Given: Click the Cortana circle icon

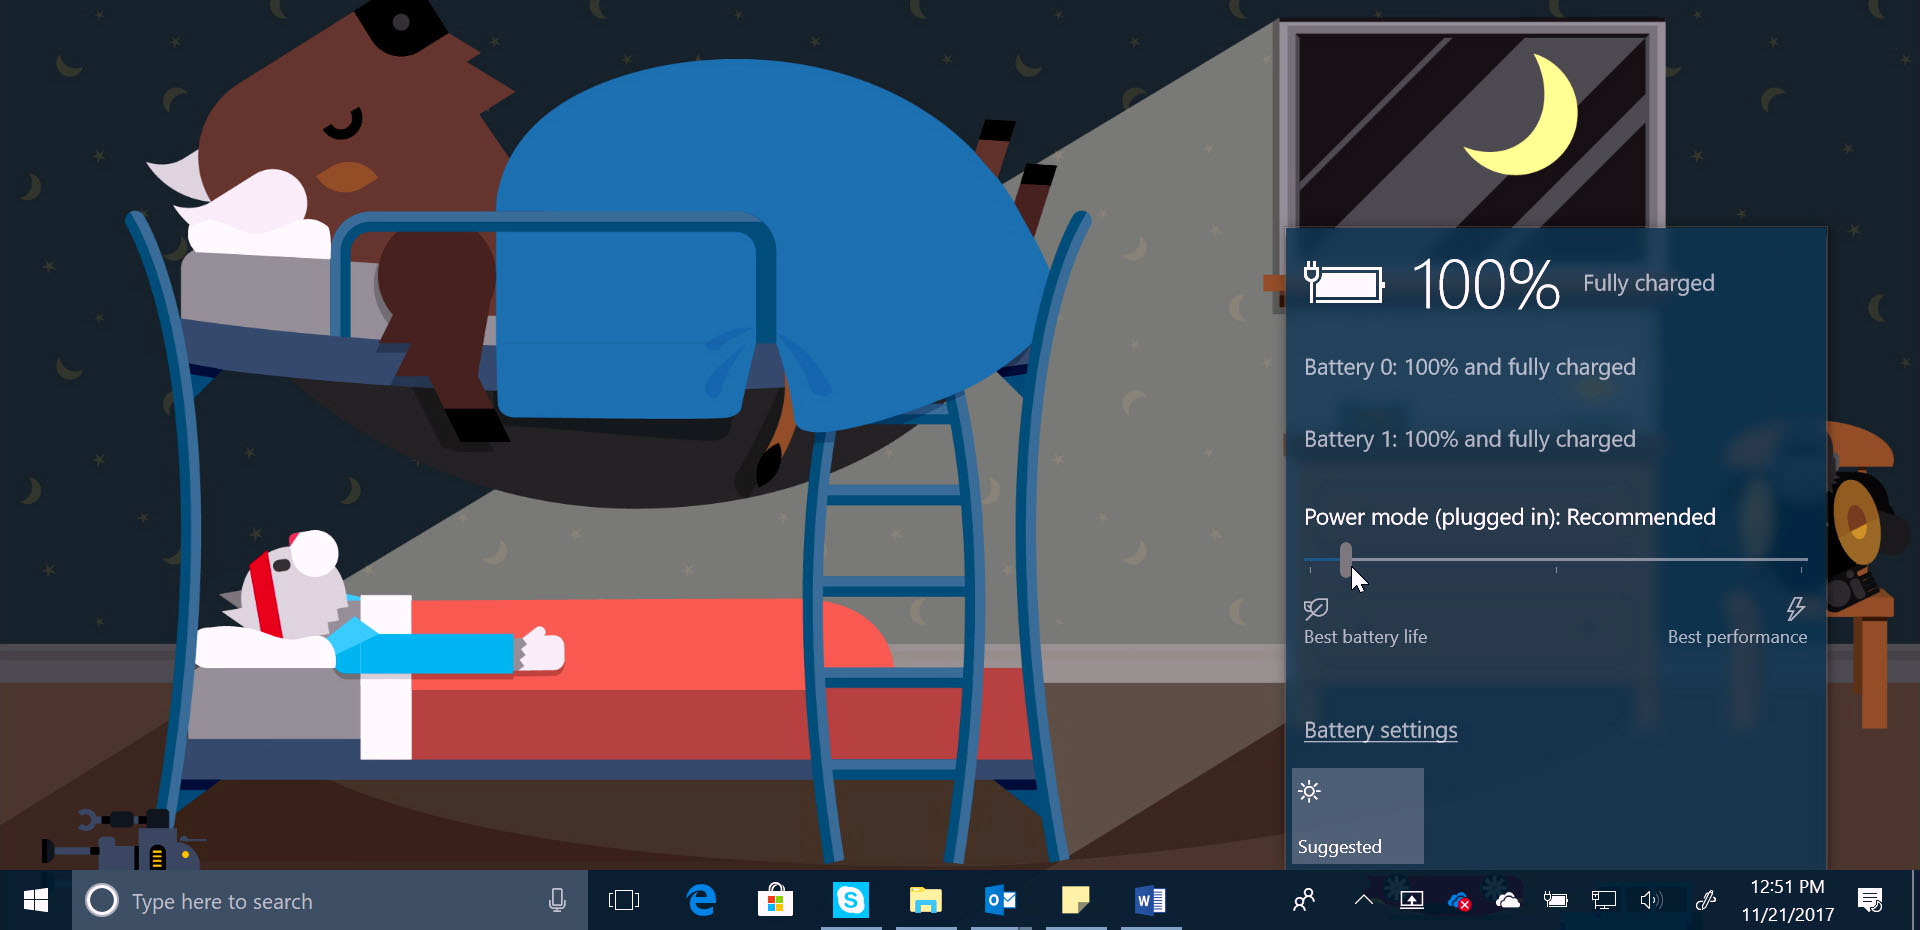Looking at the screenshot, I should tap(101, 901).
